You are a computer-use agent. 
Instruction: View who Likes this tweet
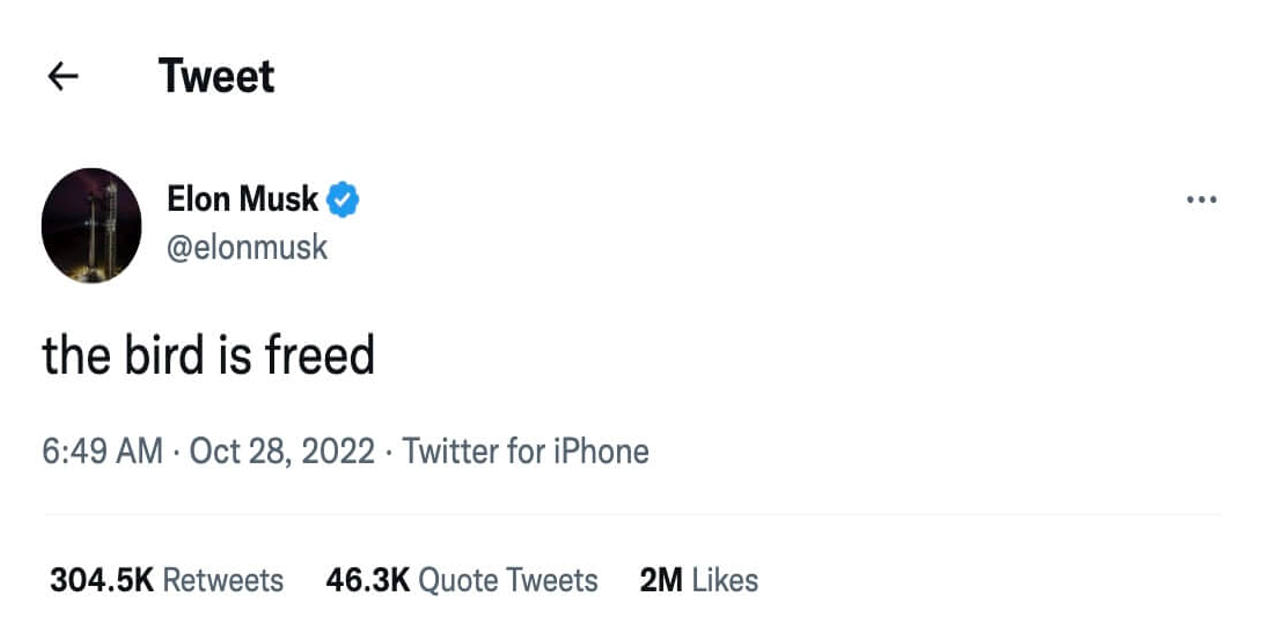[x=725, y=580]
